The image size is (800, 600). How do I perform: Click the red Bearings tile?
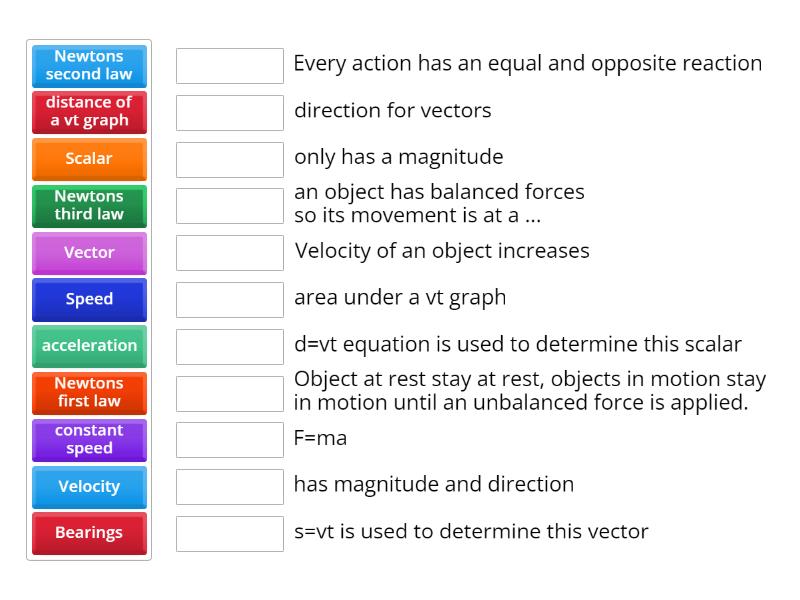pyautogui.click(x=89, y=533)
